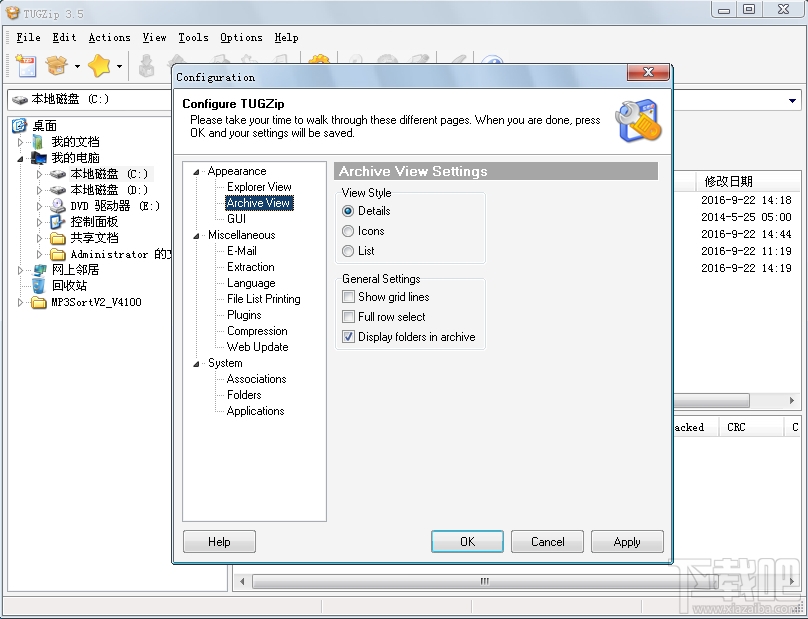Open Compression settings page
The image size is (808, 619).
257,331
